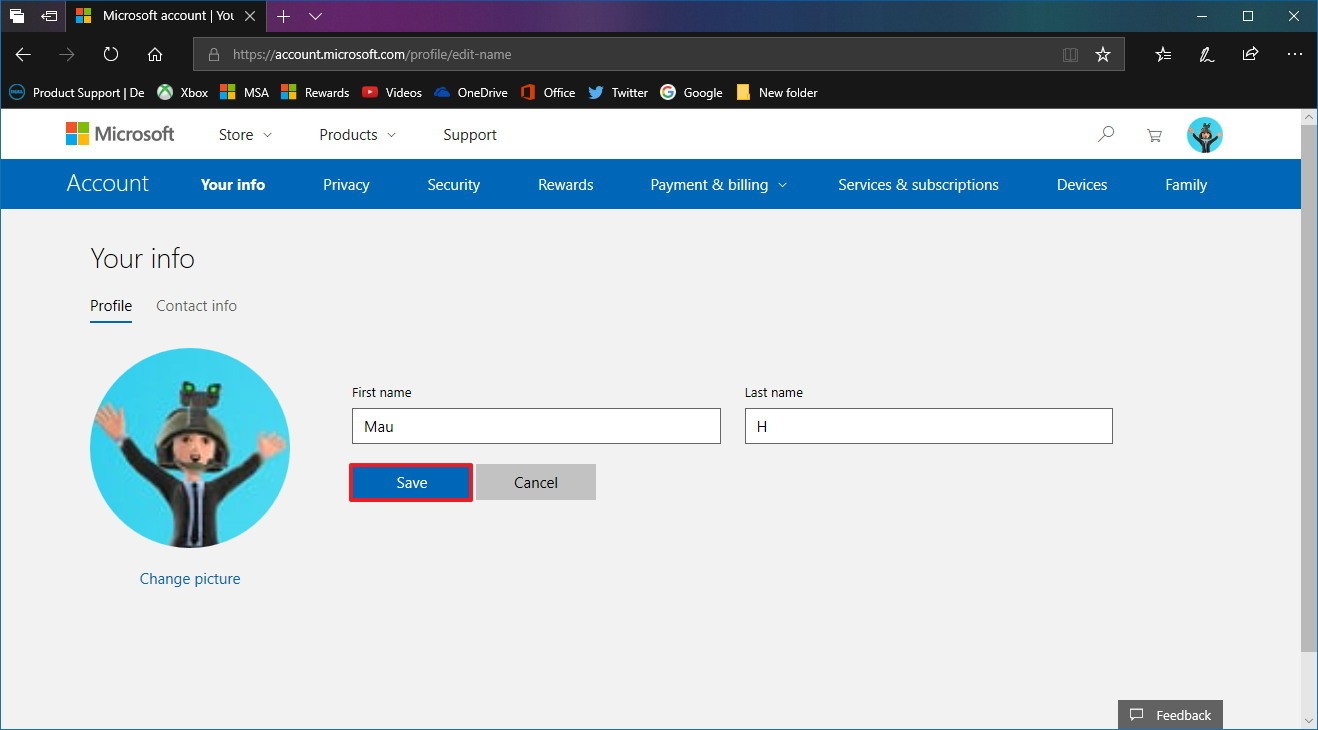Open the shopping cart icon
This screenshot has width=1318, height=730.
[1154, 134]
